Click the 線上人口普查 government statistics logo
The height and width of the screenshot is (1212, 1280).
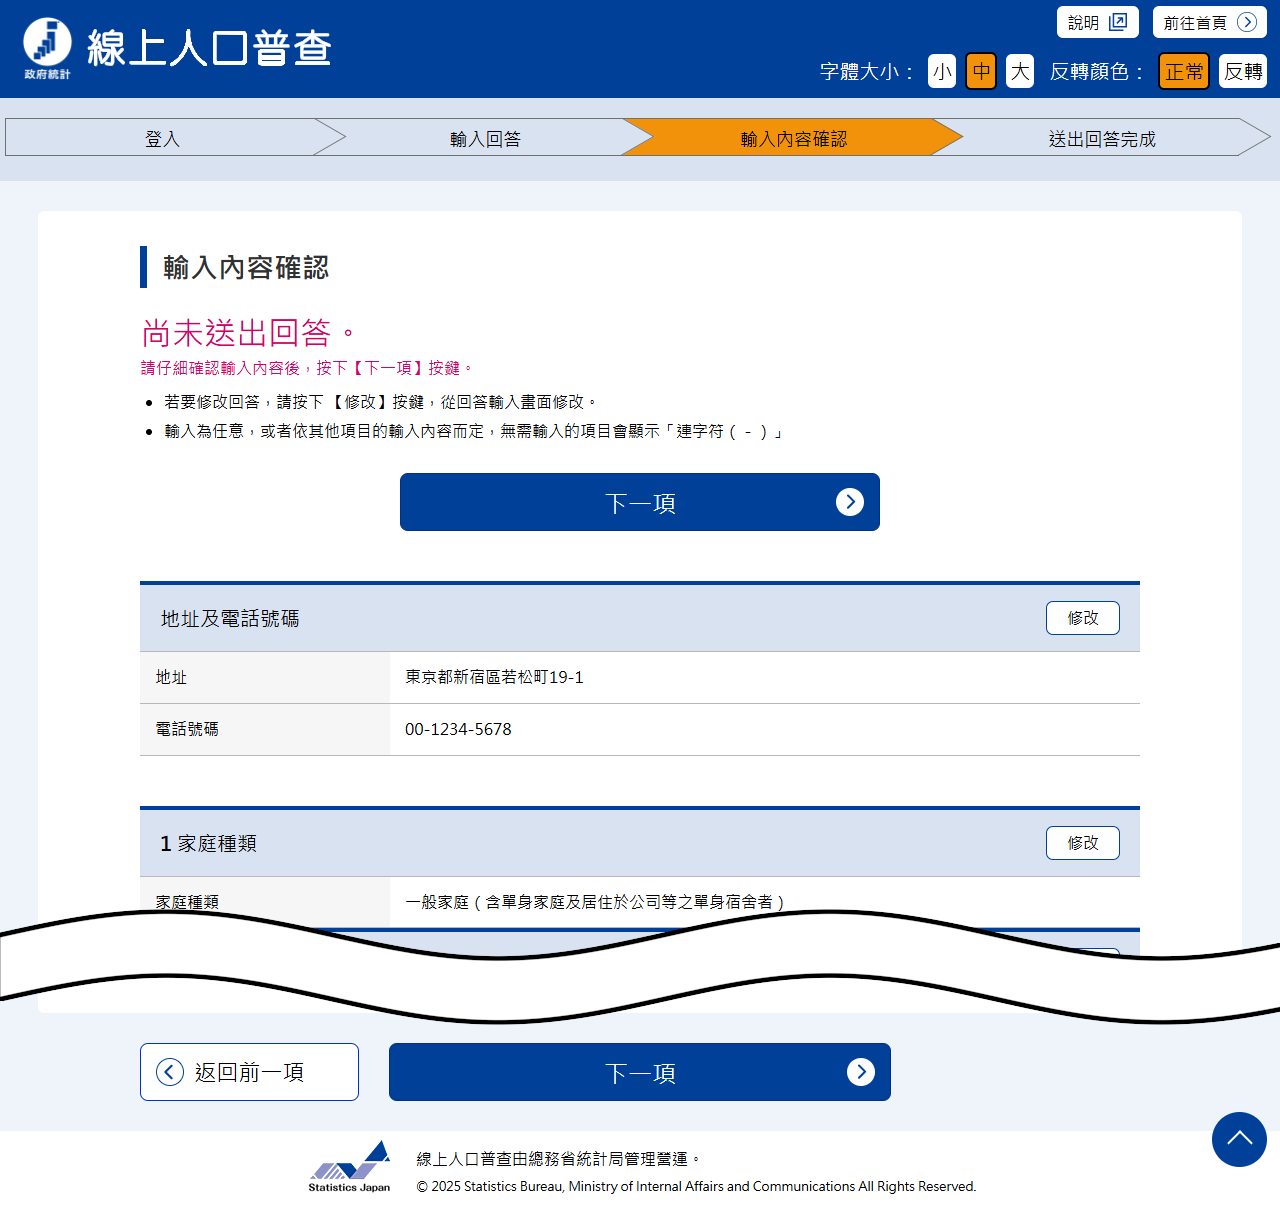click(x=177, y=48)
